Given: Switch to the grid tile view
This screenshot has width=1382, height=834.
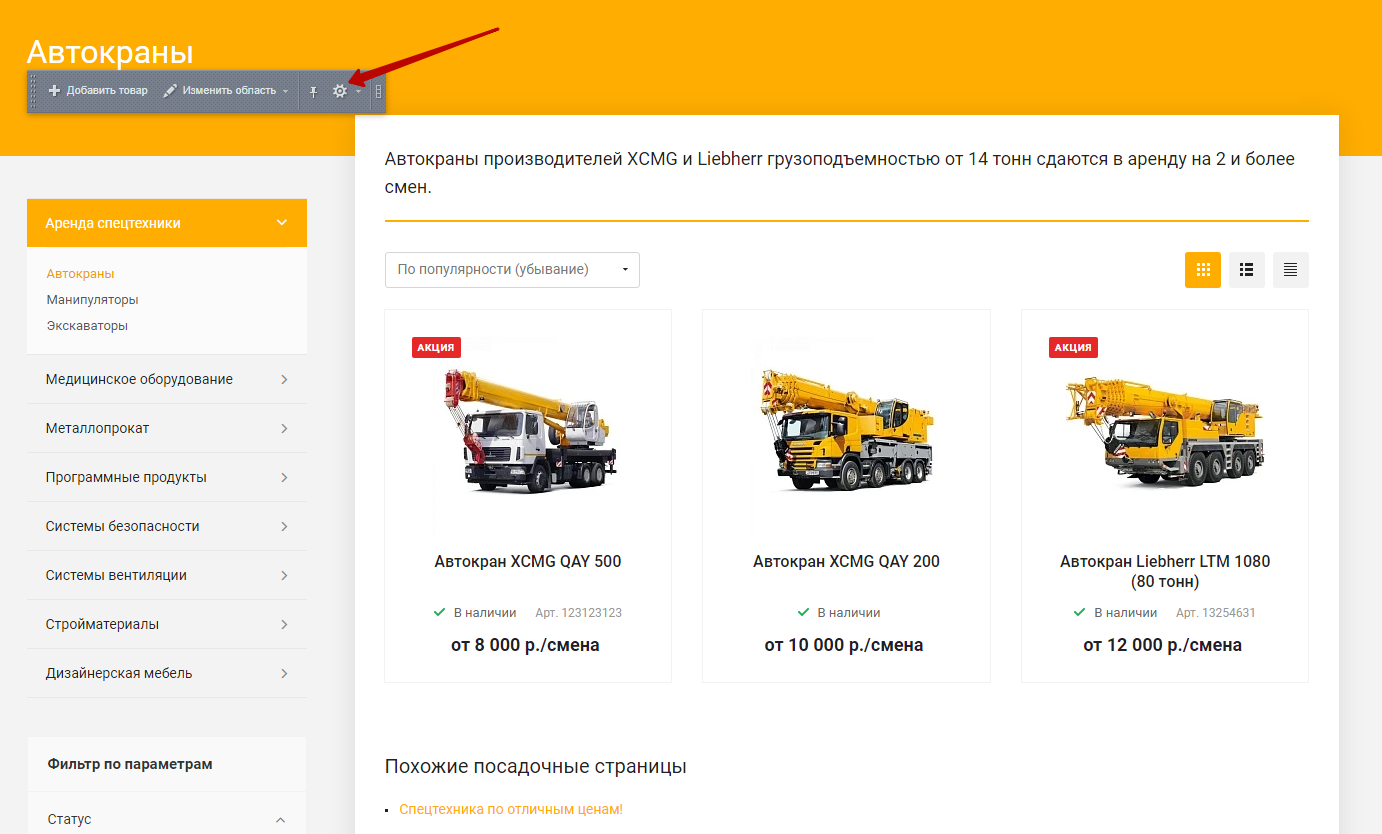Looking at the screenshot, I should pyautogui.click(x=1203, y=270).
